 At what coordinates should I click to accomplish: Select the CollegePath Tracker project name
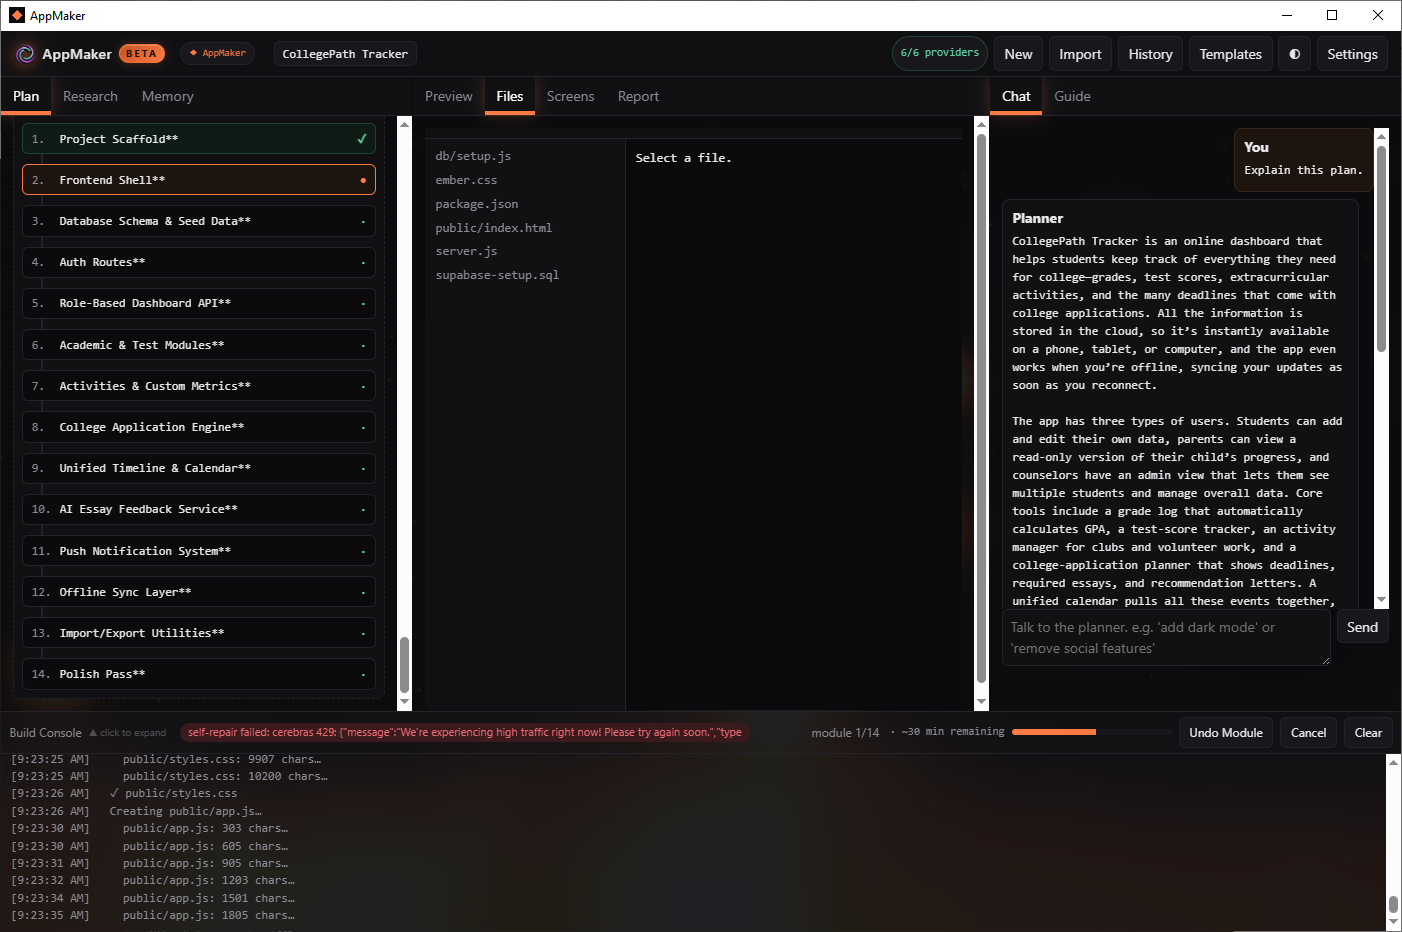click(x=345, y=54)
